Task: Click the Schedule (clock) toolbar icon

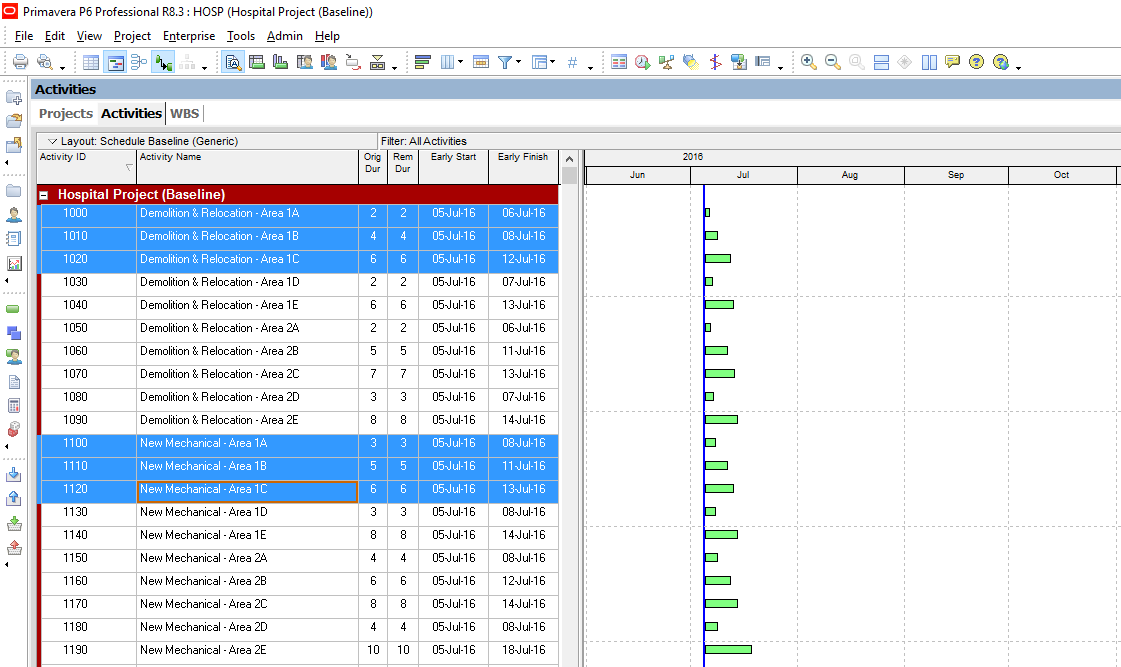Action: click(x=642, y=62)
